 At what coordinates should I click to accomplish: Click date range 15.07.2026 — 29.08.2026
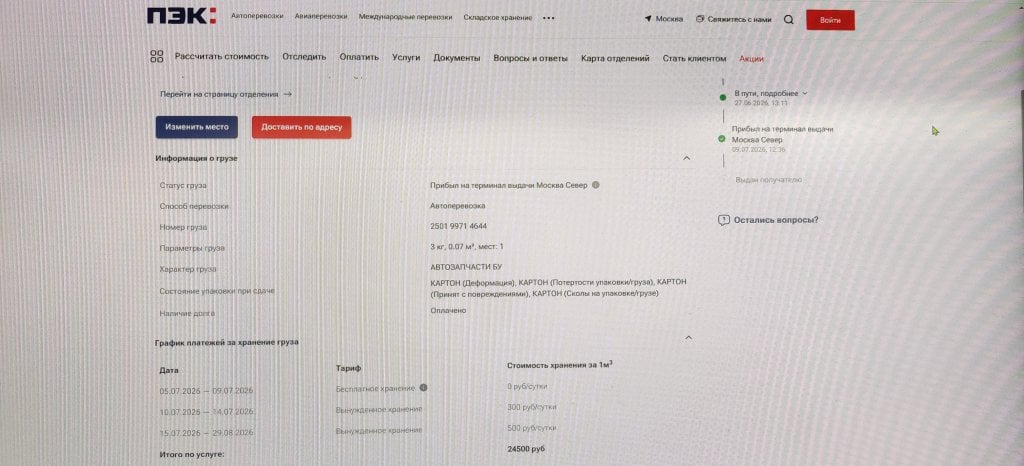click(206, 433)
